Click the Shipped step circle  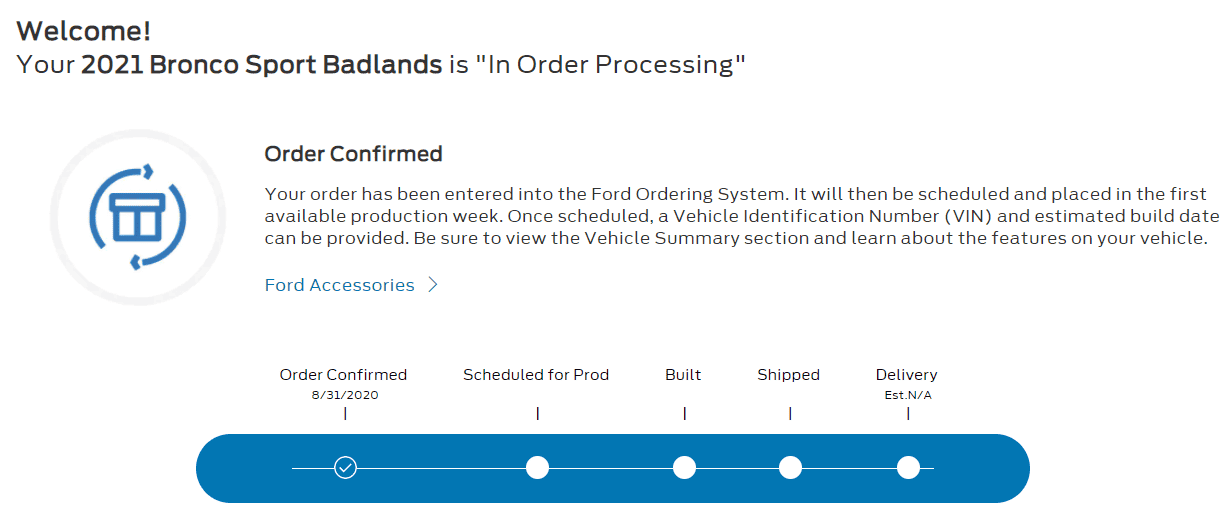790,468
